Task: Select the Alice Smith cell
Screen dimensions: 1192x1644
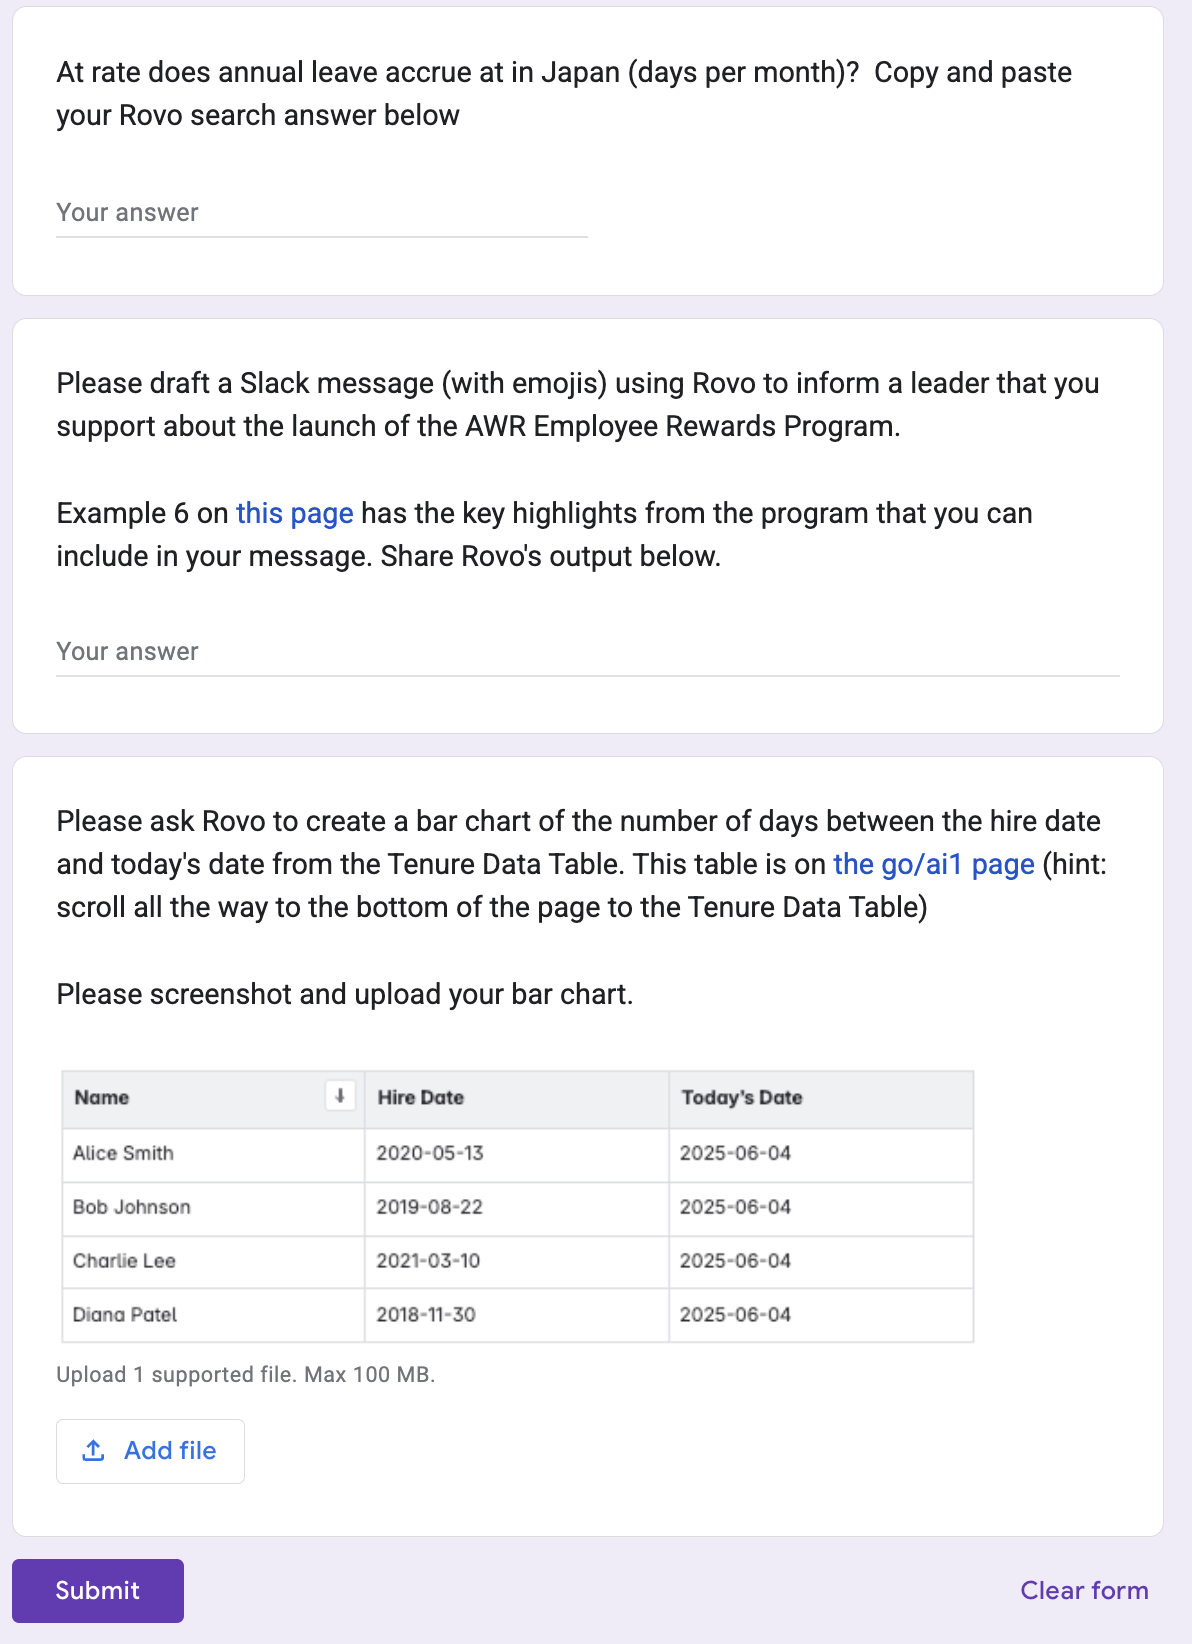Action: tap(213, 1154)
